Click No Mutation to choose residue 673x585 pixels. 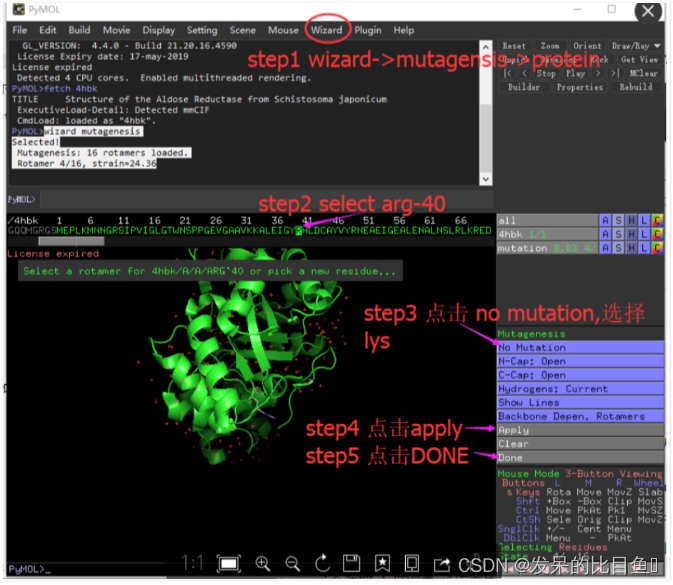coord(580,347)
